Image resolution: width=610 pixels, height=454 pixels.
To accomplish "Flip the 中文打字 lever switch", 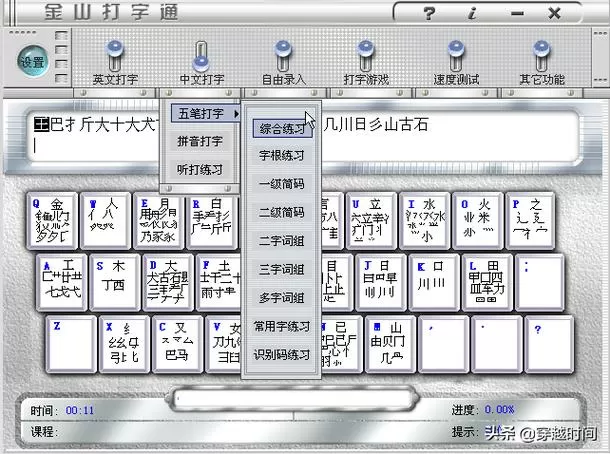I will 201,56.
